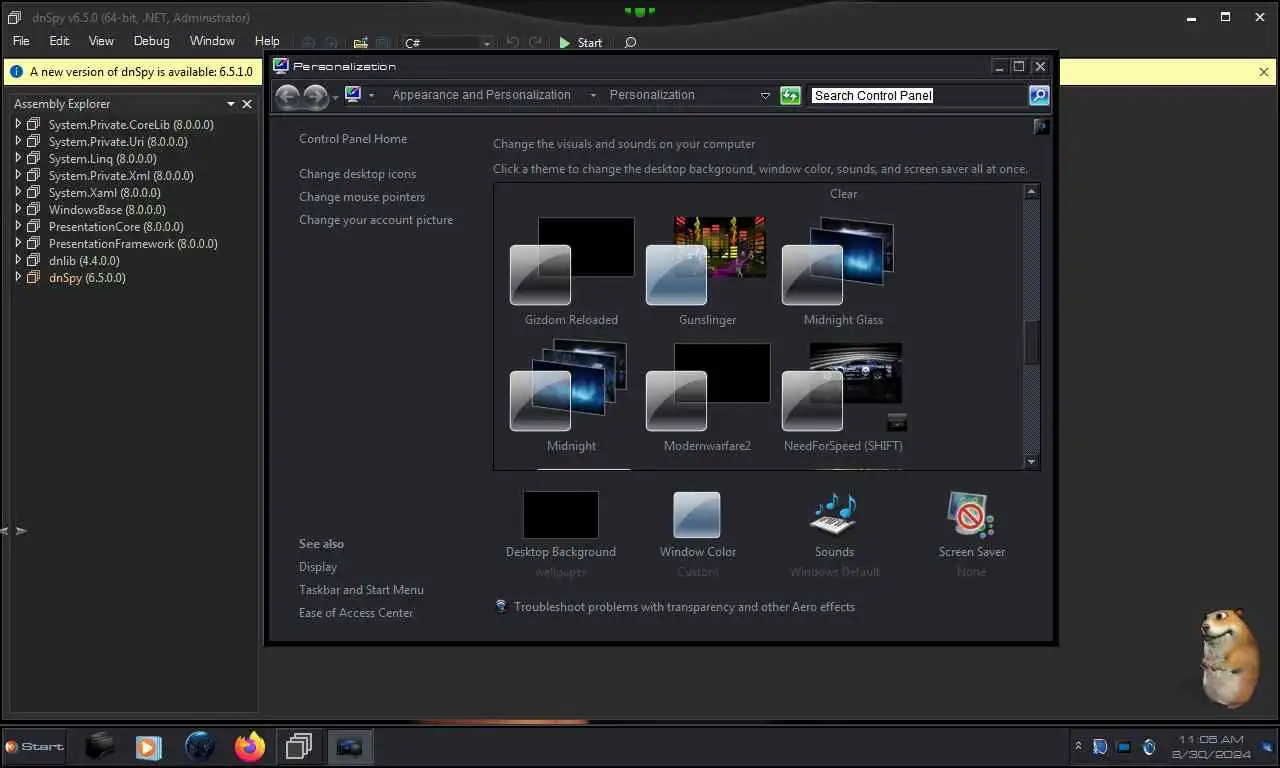Click the dnSpy navigate backward toolbar icon

(x=307, y=43)
